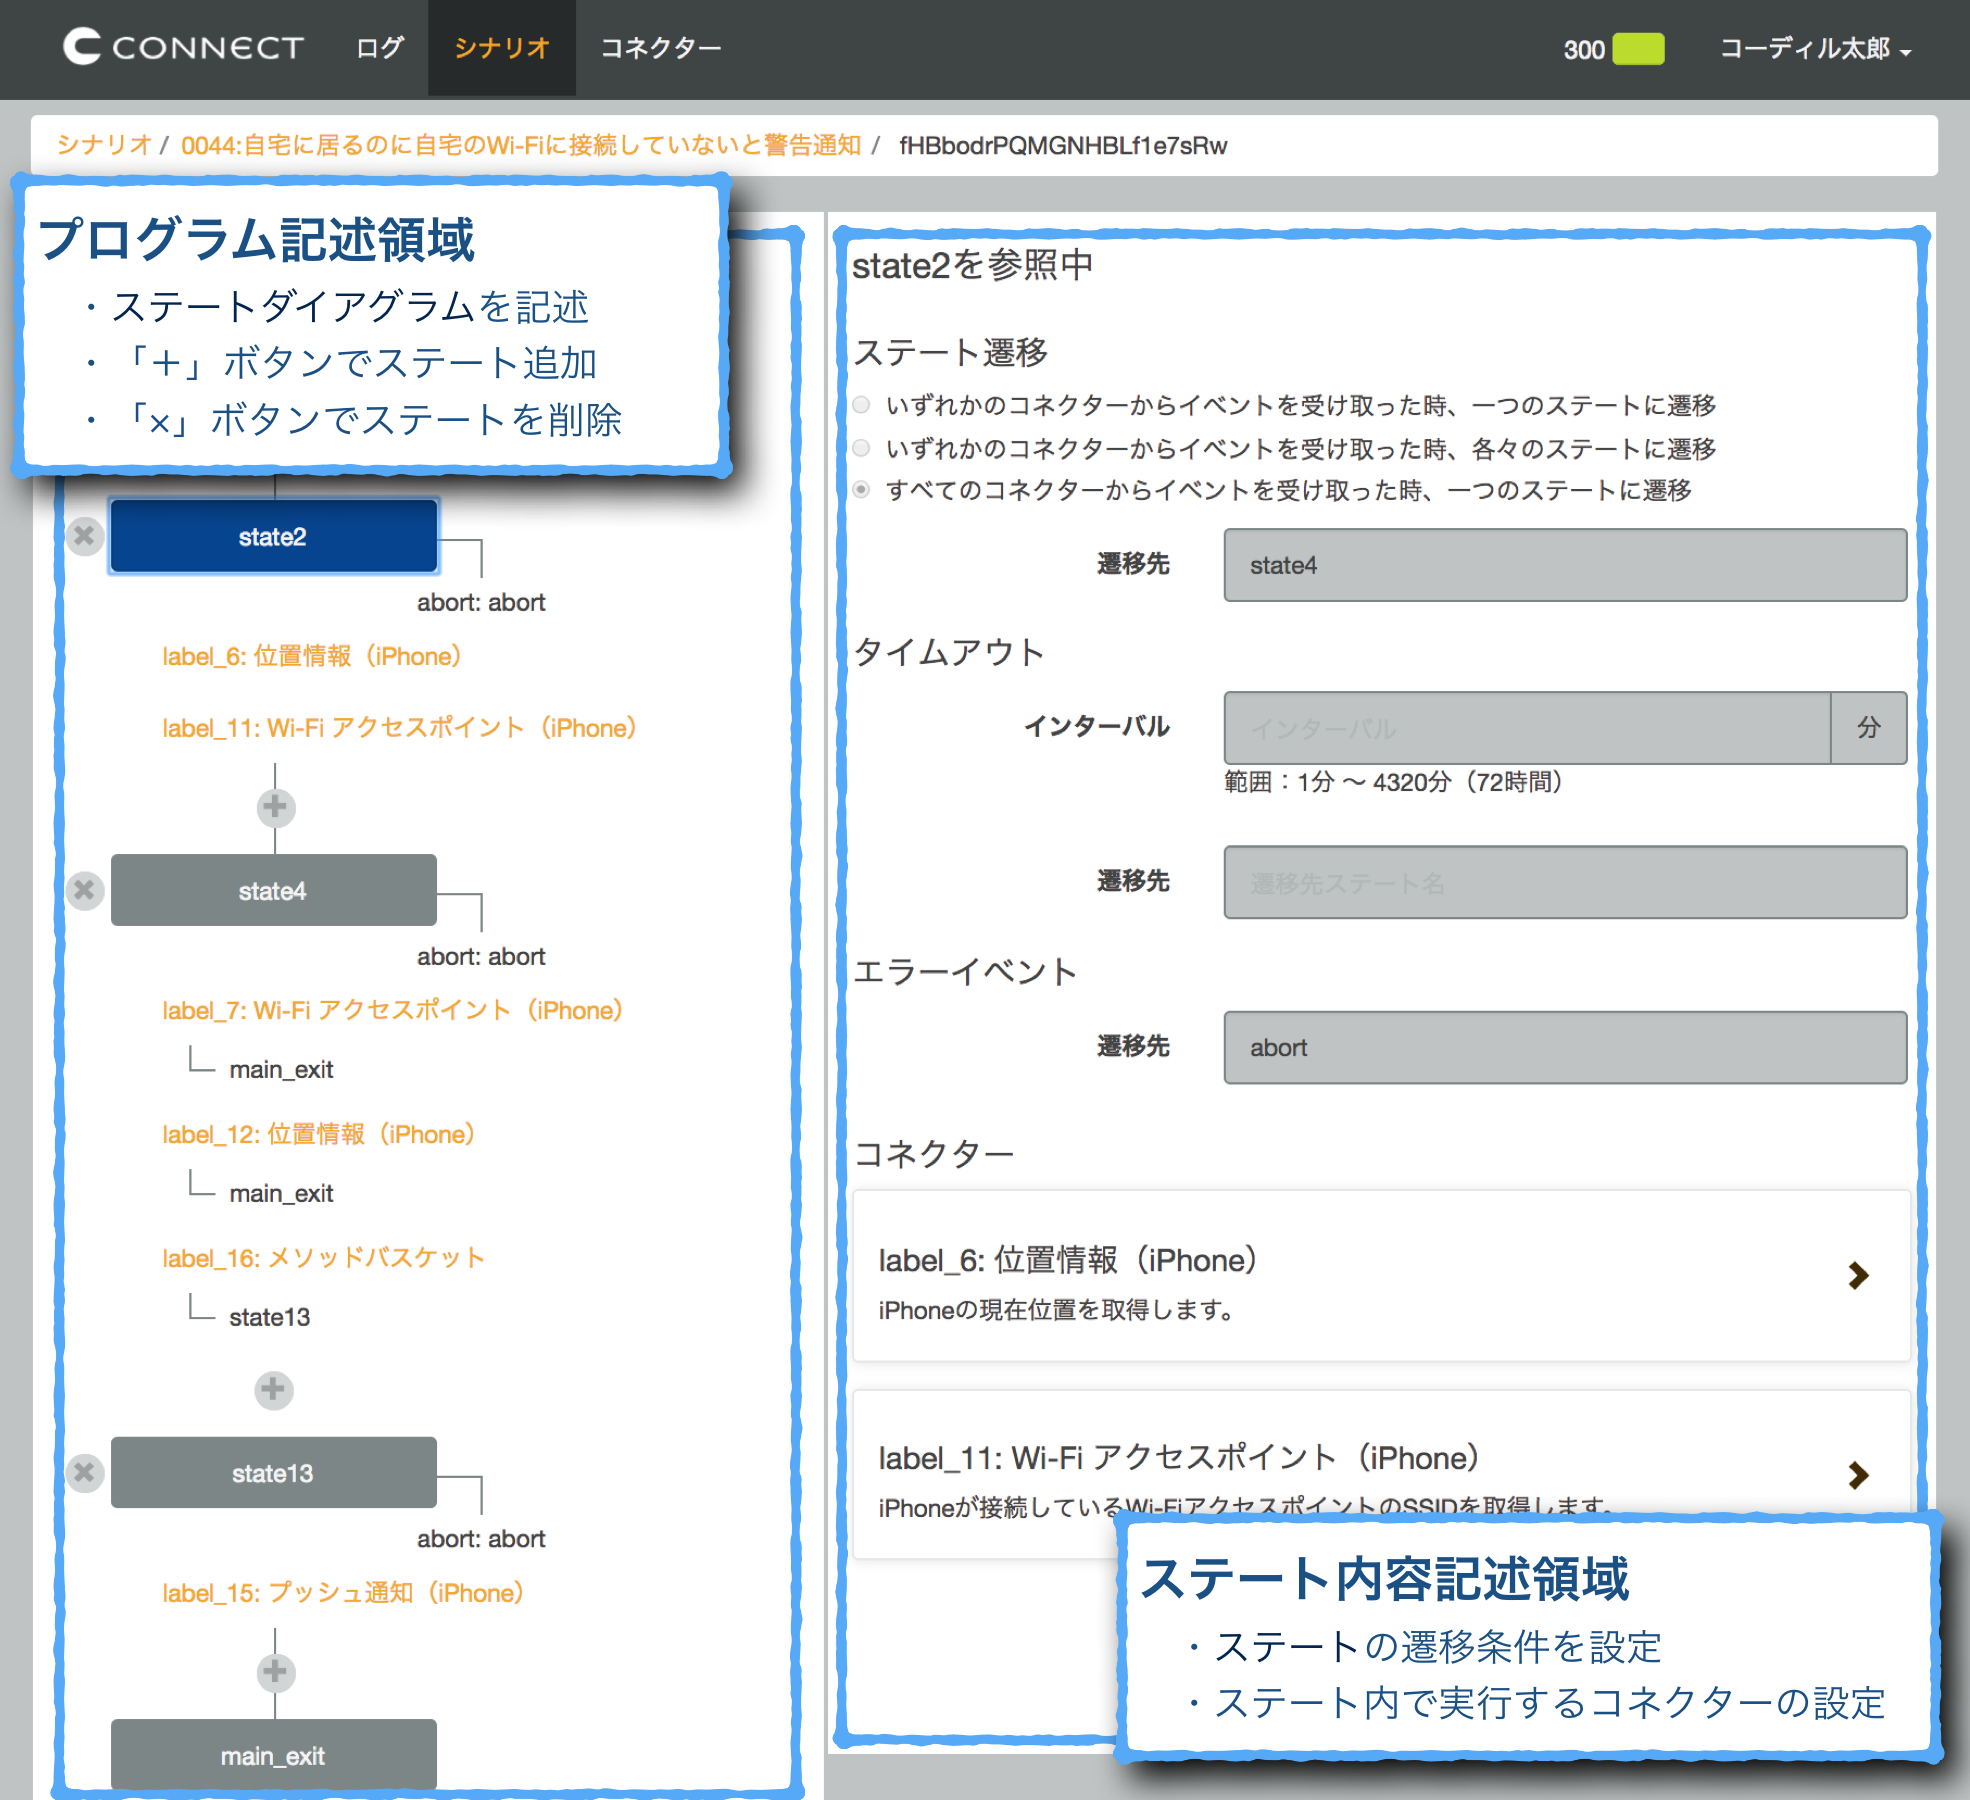The image size is (1970, 1800).
Task: Add a state with the plus above main_exit
Action: (x=275, y=1671)
